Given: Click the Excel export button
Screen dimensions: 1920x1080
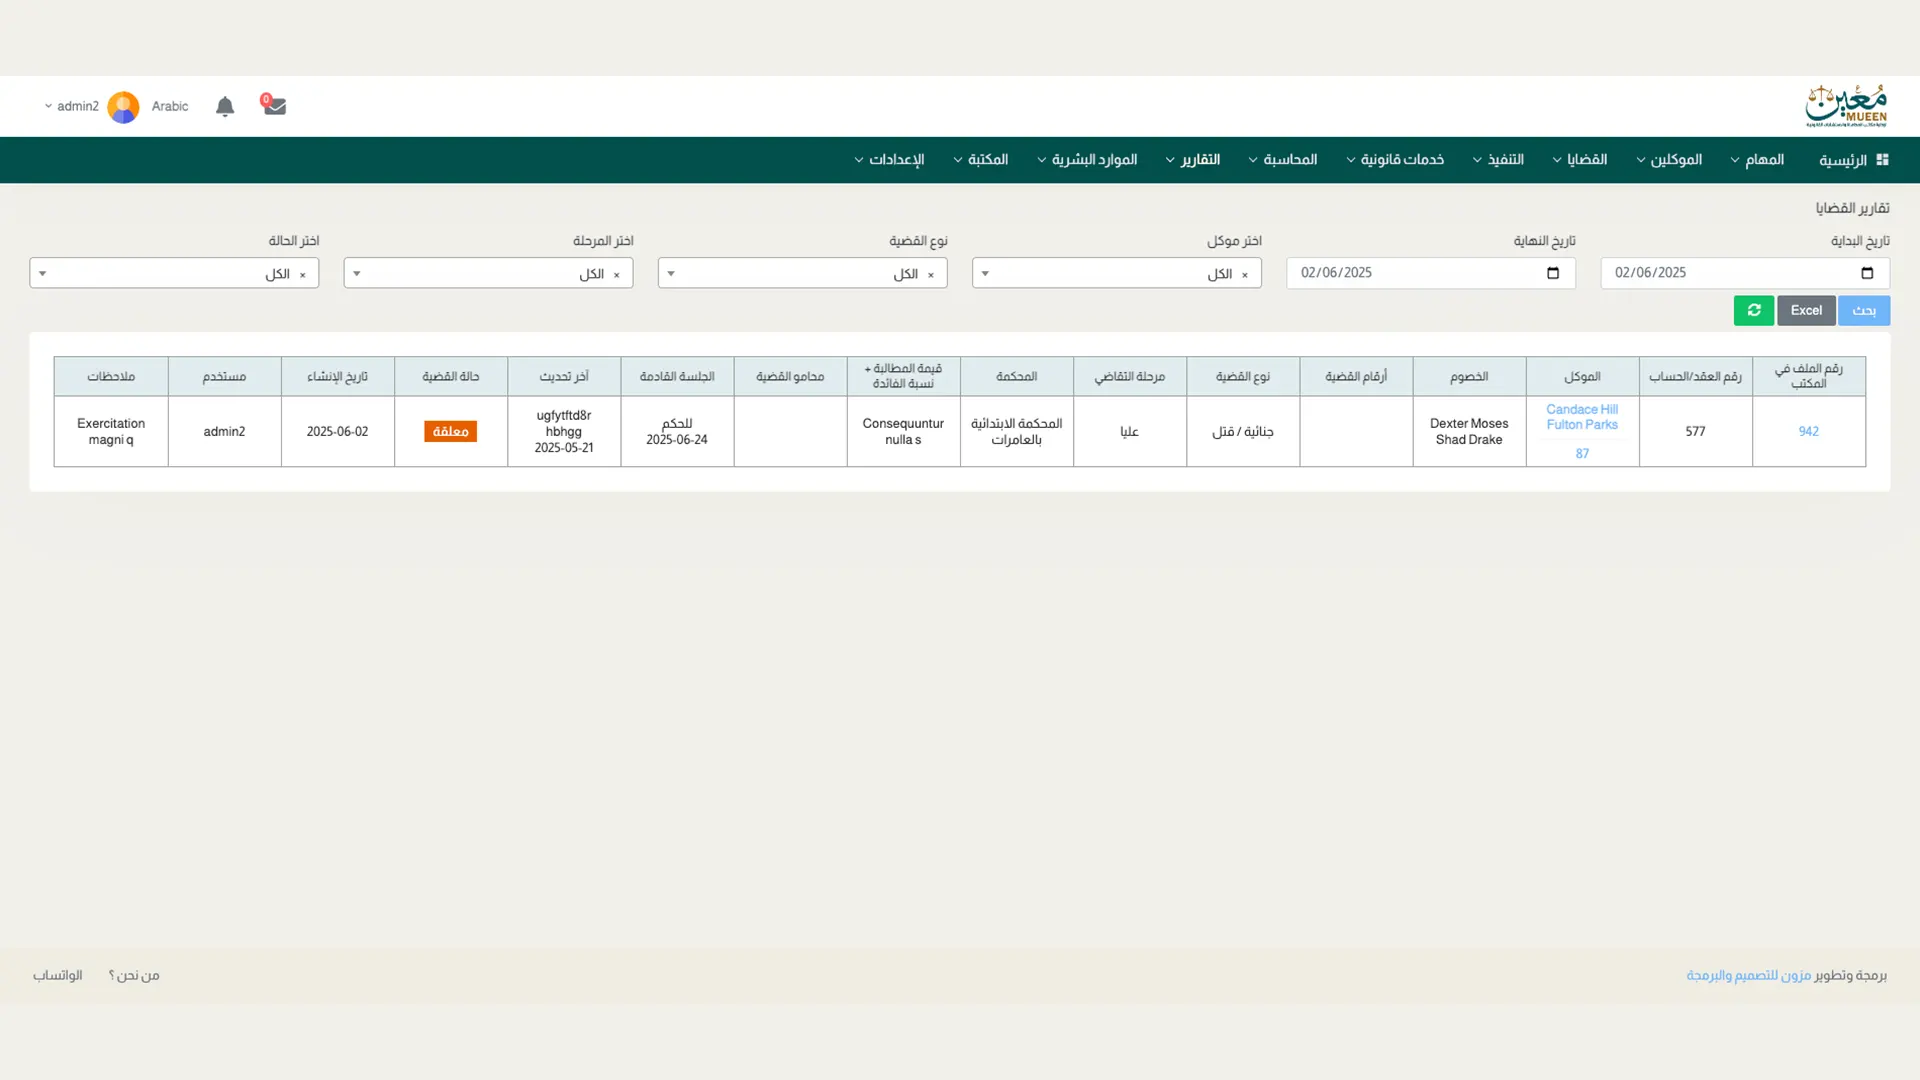Looking at the screenshot, I should coord(1806,310).
